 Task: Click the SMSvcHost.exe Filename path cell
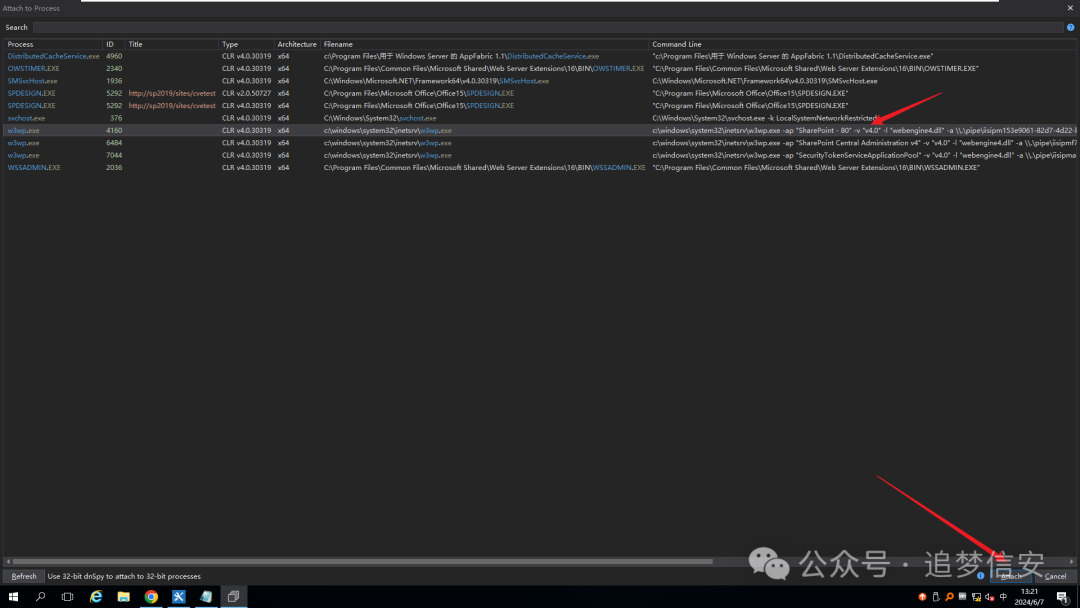(436, 81)
